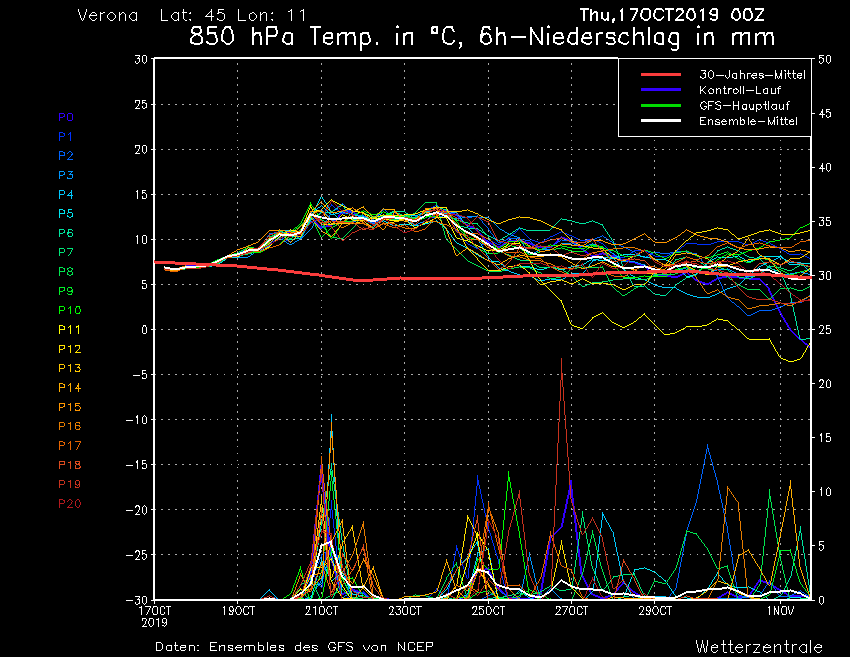This screenshot has height=657, width=850.
Task: Click the orange P17 label
Action: 70,446
